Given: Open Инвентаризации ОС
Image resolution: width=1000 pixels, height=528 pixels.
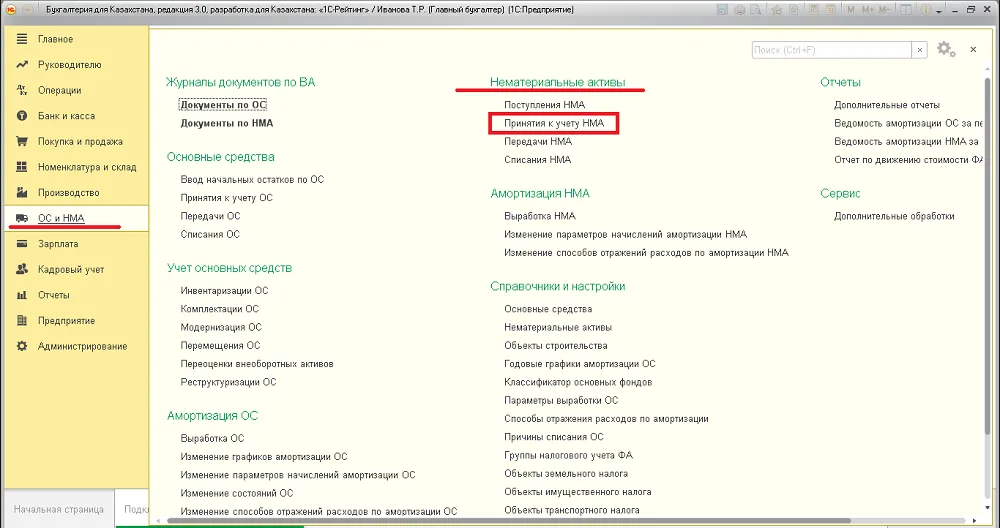Looking at the screenshot, I should (224, 291).
